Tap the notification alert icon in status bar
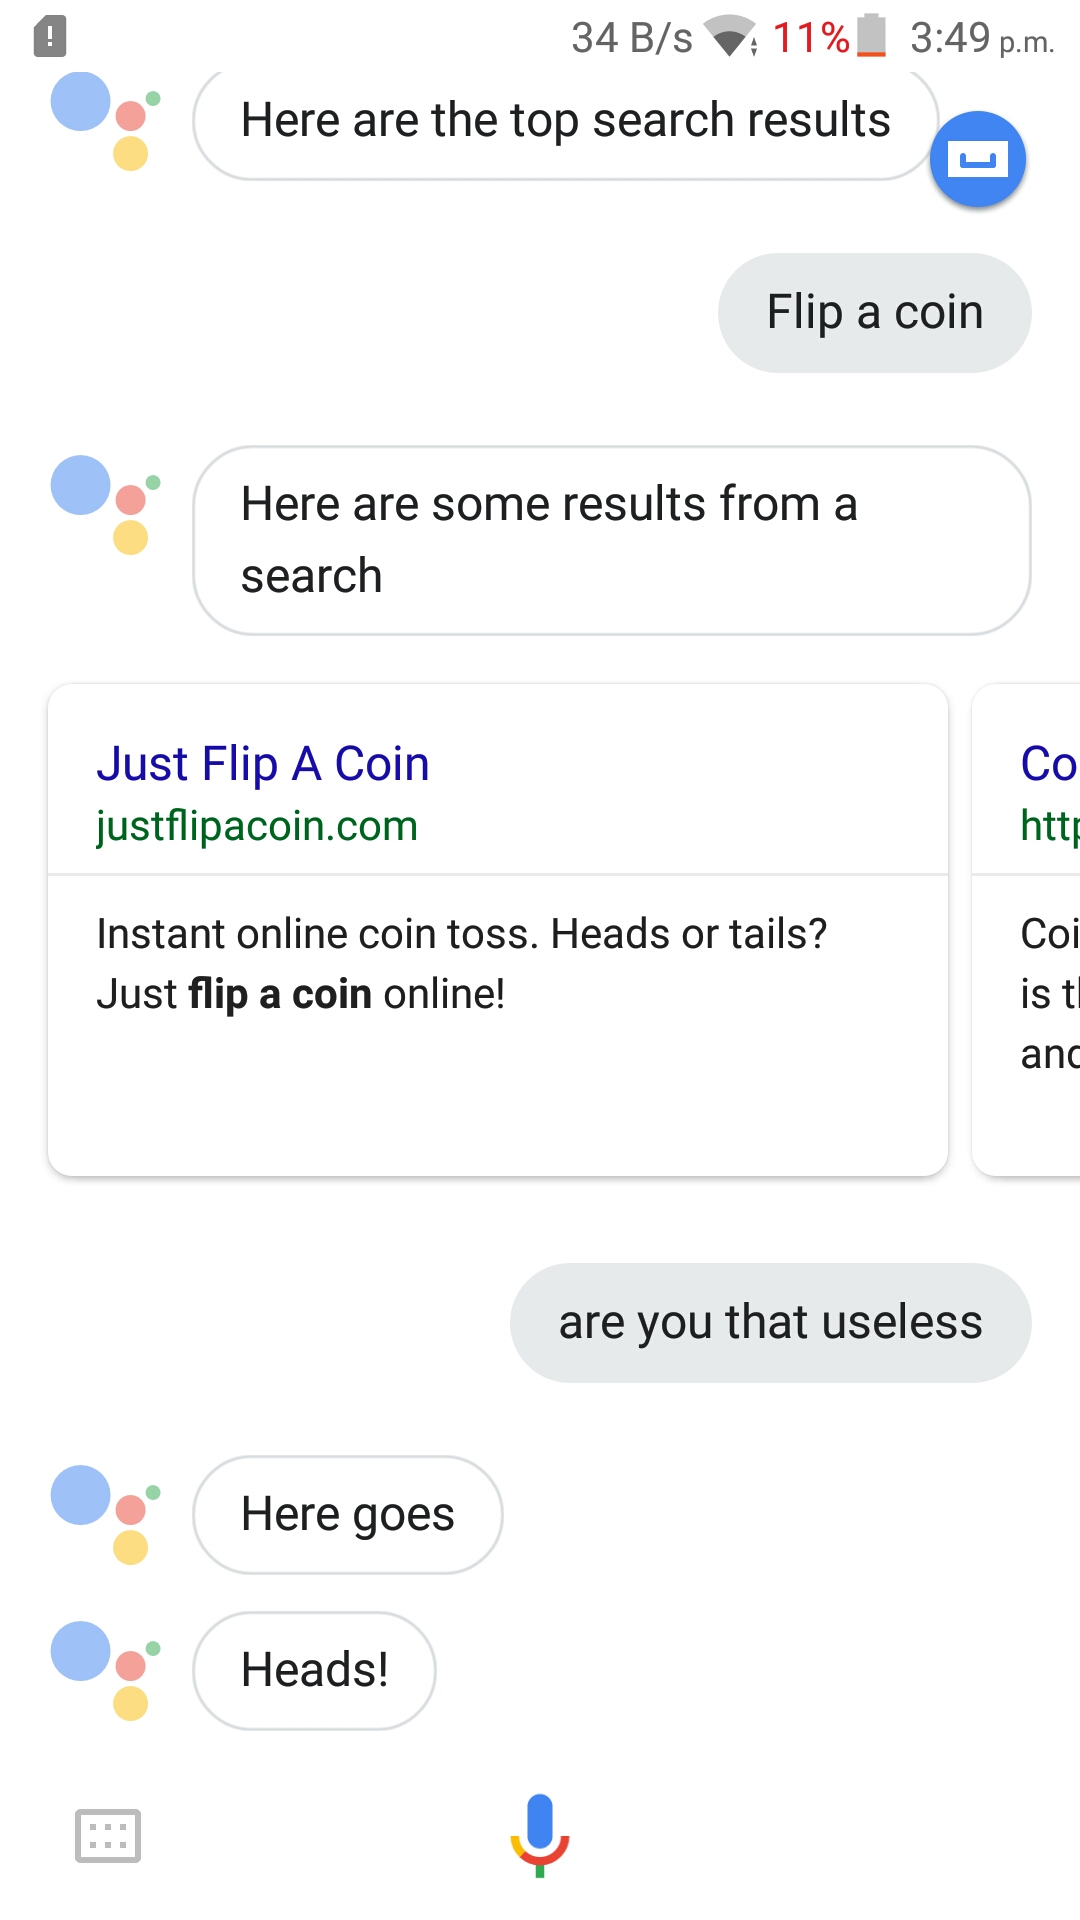The image size is (1080, 1920). pyautogui.click(x=50, y=37)
